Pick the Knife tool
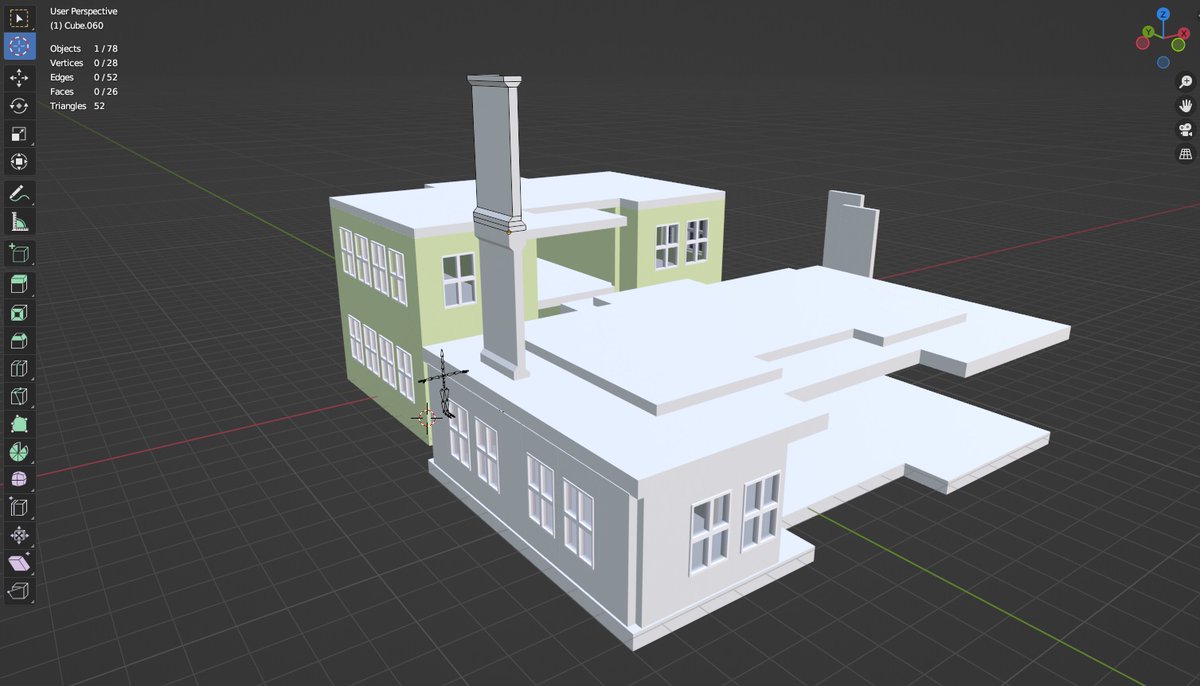 [x=19, y=397]
